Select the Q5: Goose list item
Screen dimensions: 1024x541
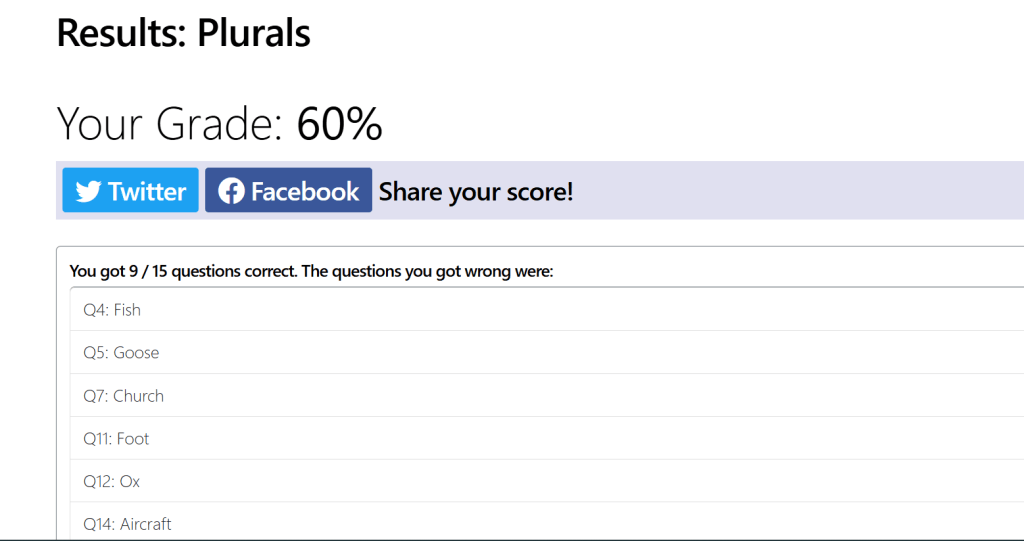click(121, 353)
